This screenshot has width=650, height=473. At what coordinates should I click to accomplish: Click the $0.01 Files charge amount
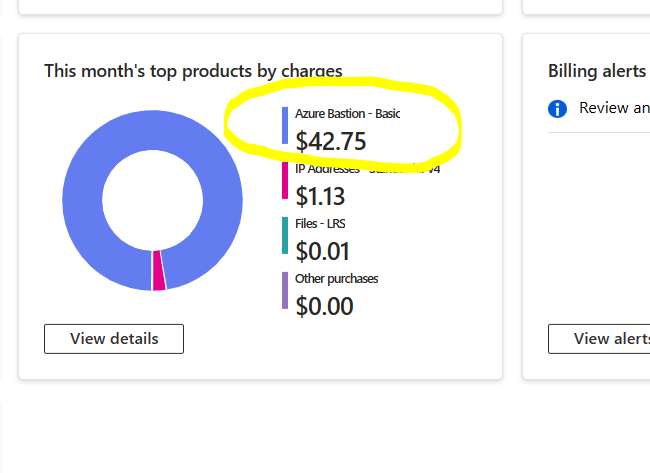322,251
